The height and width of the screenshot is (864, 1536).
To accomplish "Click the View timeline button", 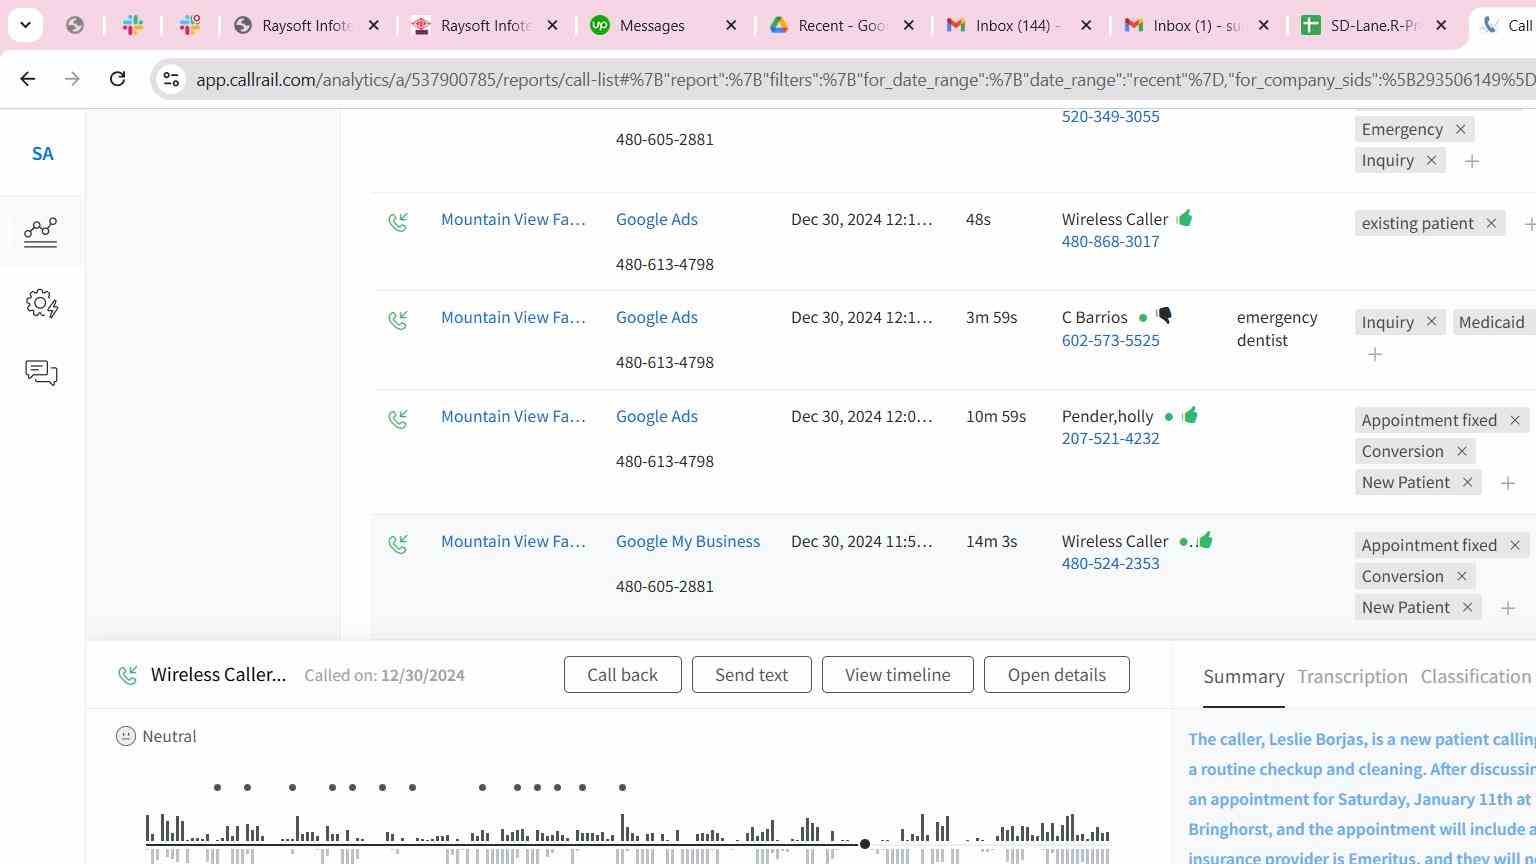I will pos(898,675).
